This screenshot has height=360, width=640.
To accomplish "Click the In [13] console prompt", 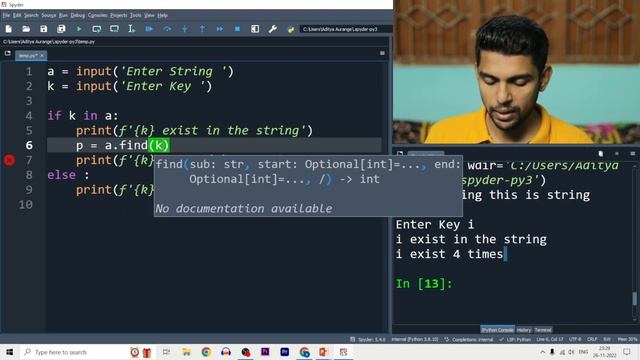I will click(424, 284).
